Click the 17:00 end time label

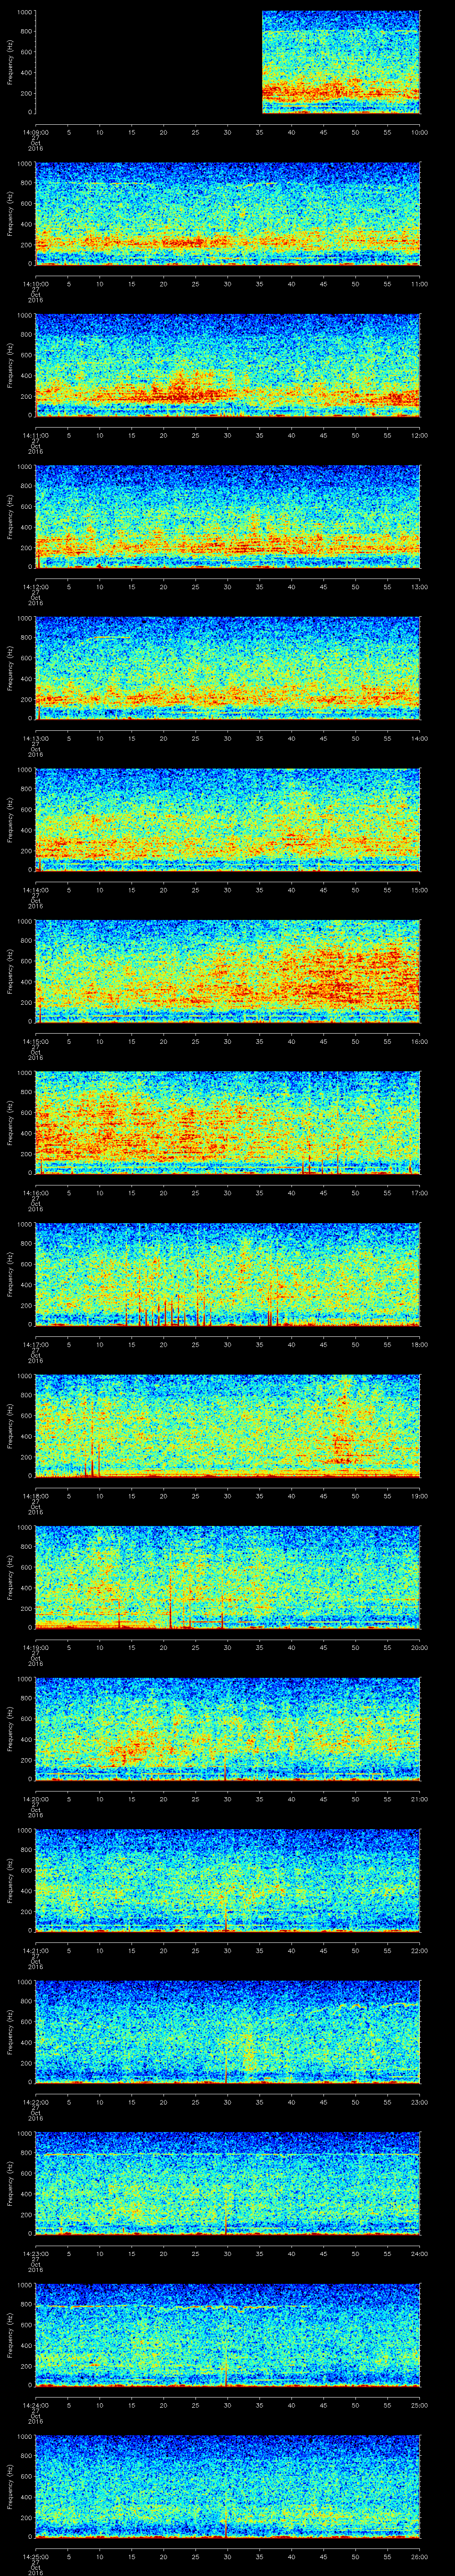pyautogui.click(x=419, y=1192)
